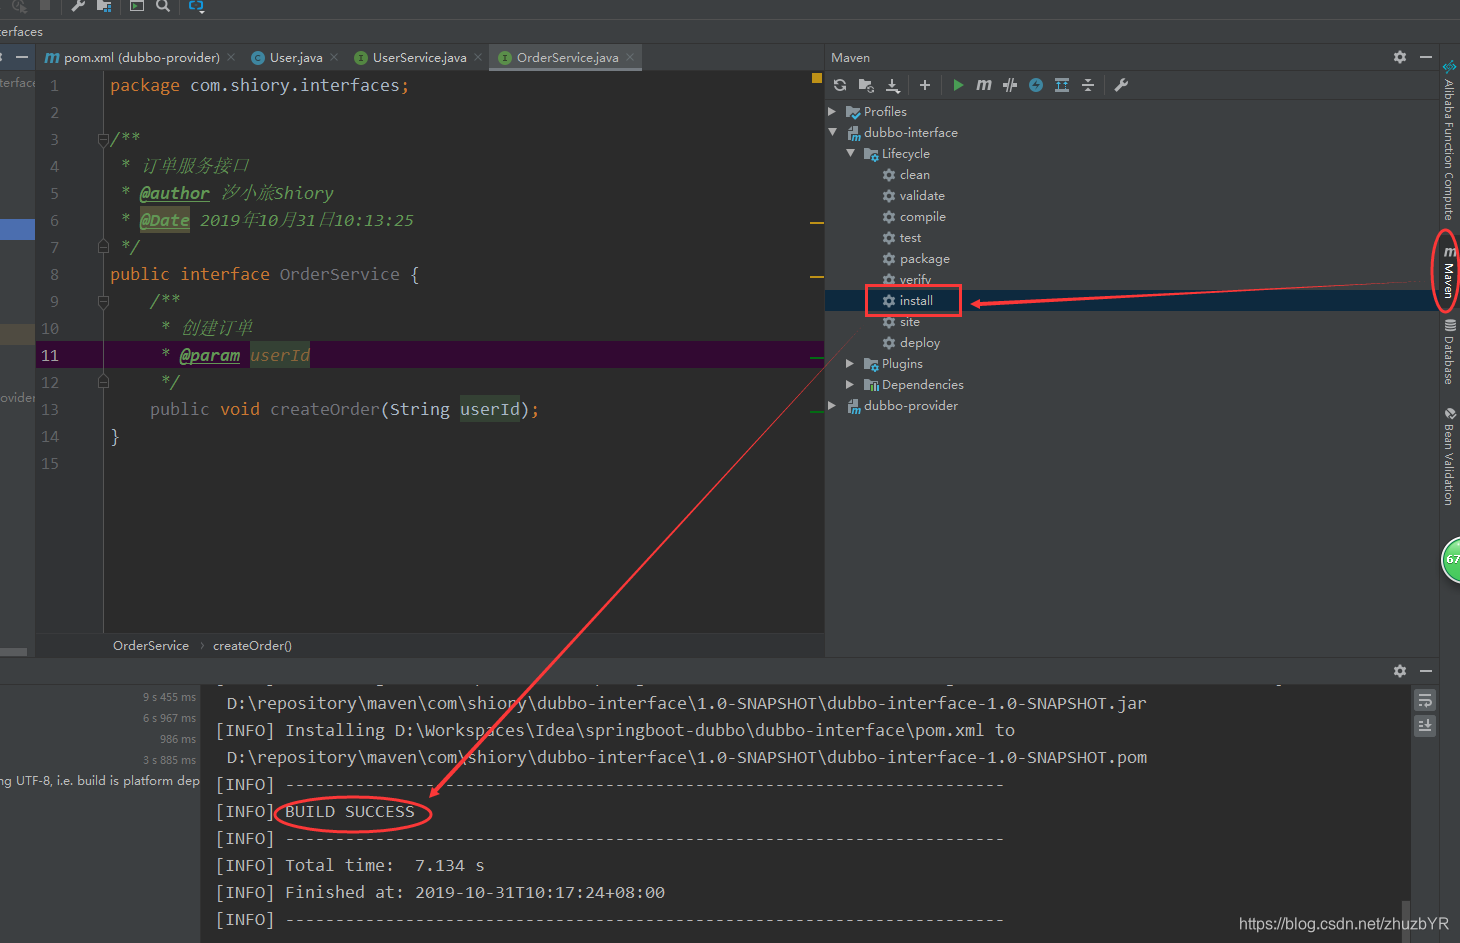Viewport: 1460px width, 943px height.
Task: Open Alibaba Function Compute side tab
Action: 1449,140
